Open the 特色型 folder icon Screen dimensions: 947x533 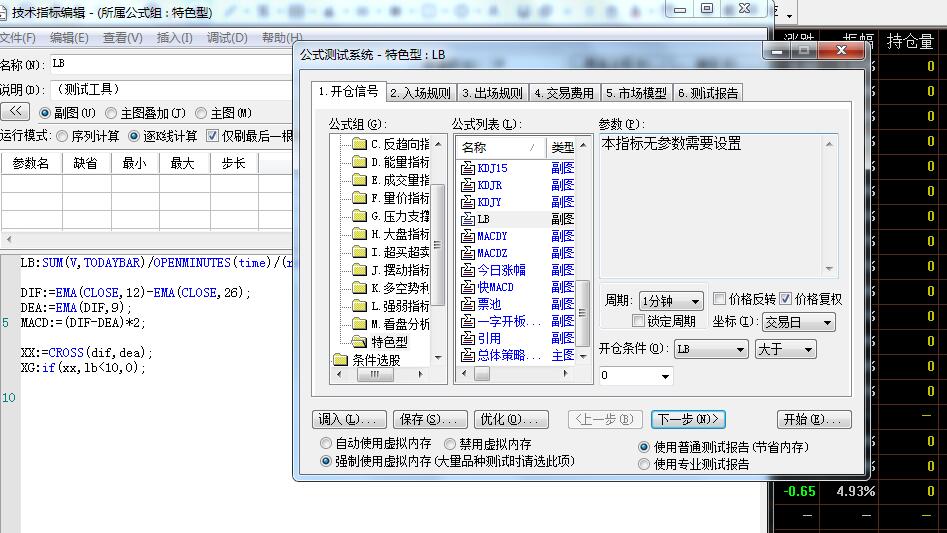click(x=360, y=342)
